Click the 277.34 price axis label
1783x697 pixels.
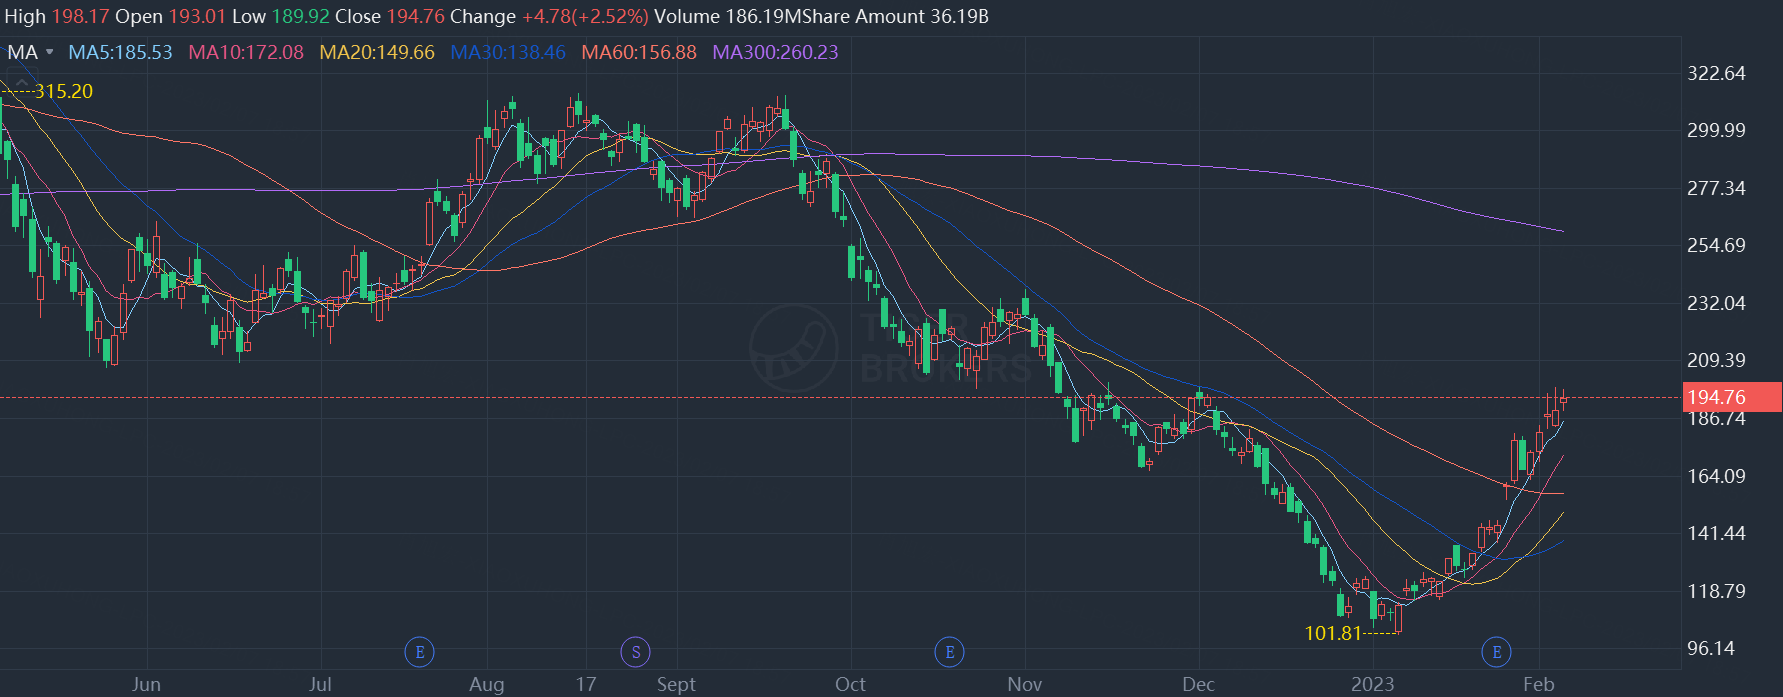click(1716, 188)
